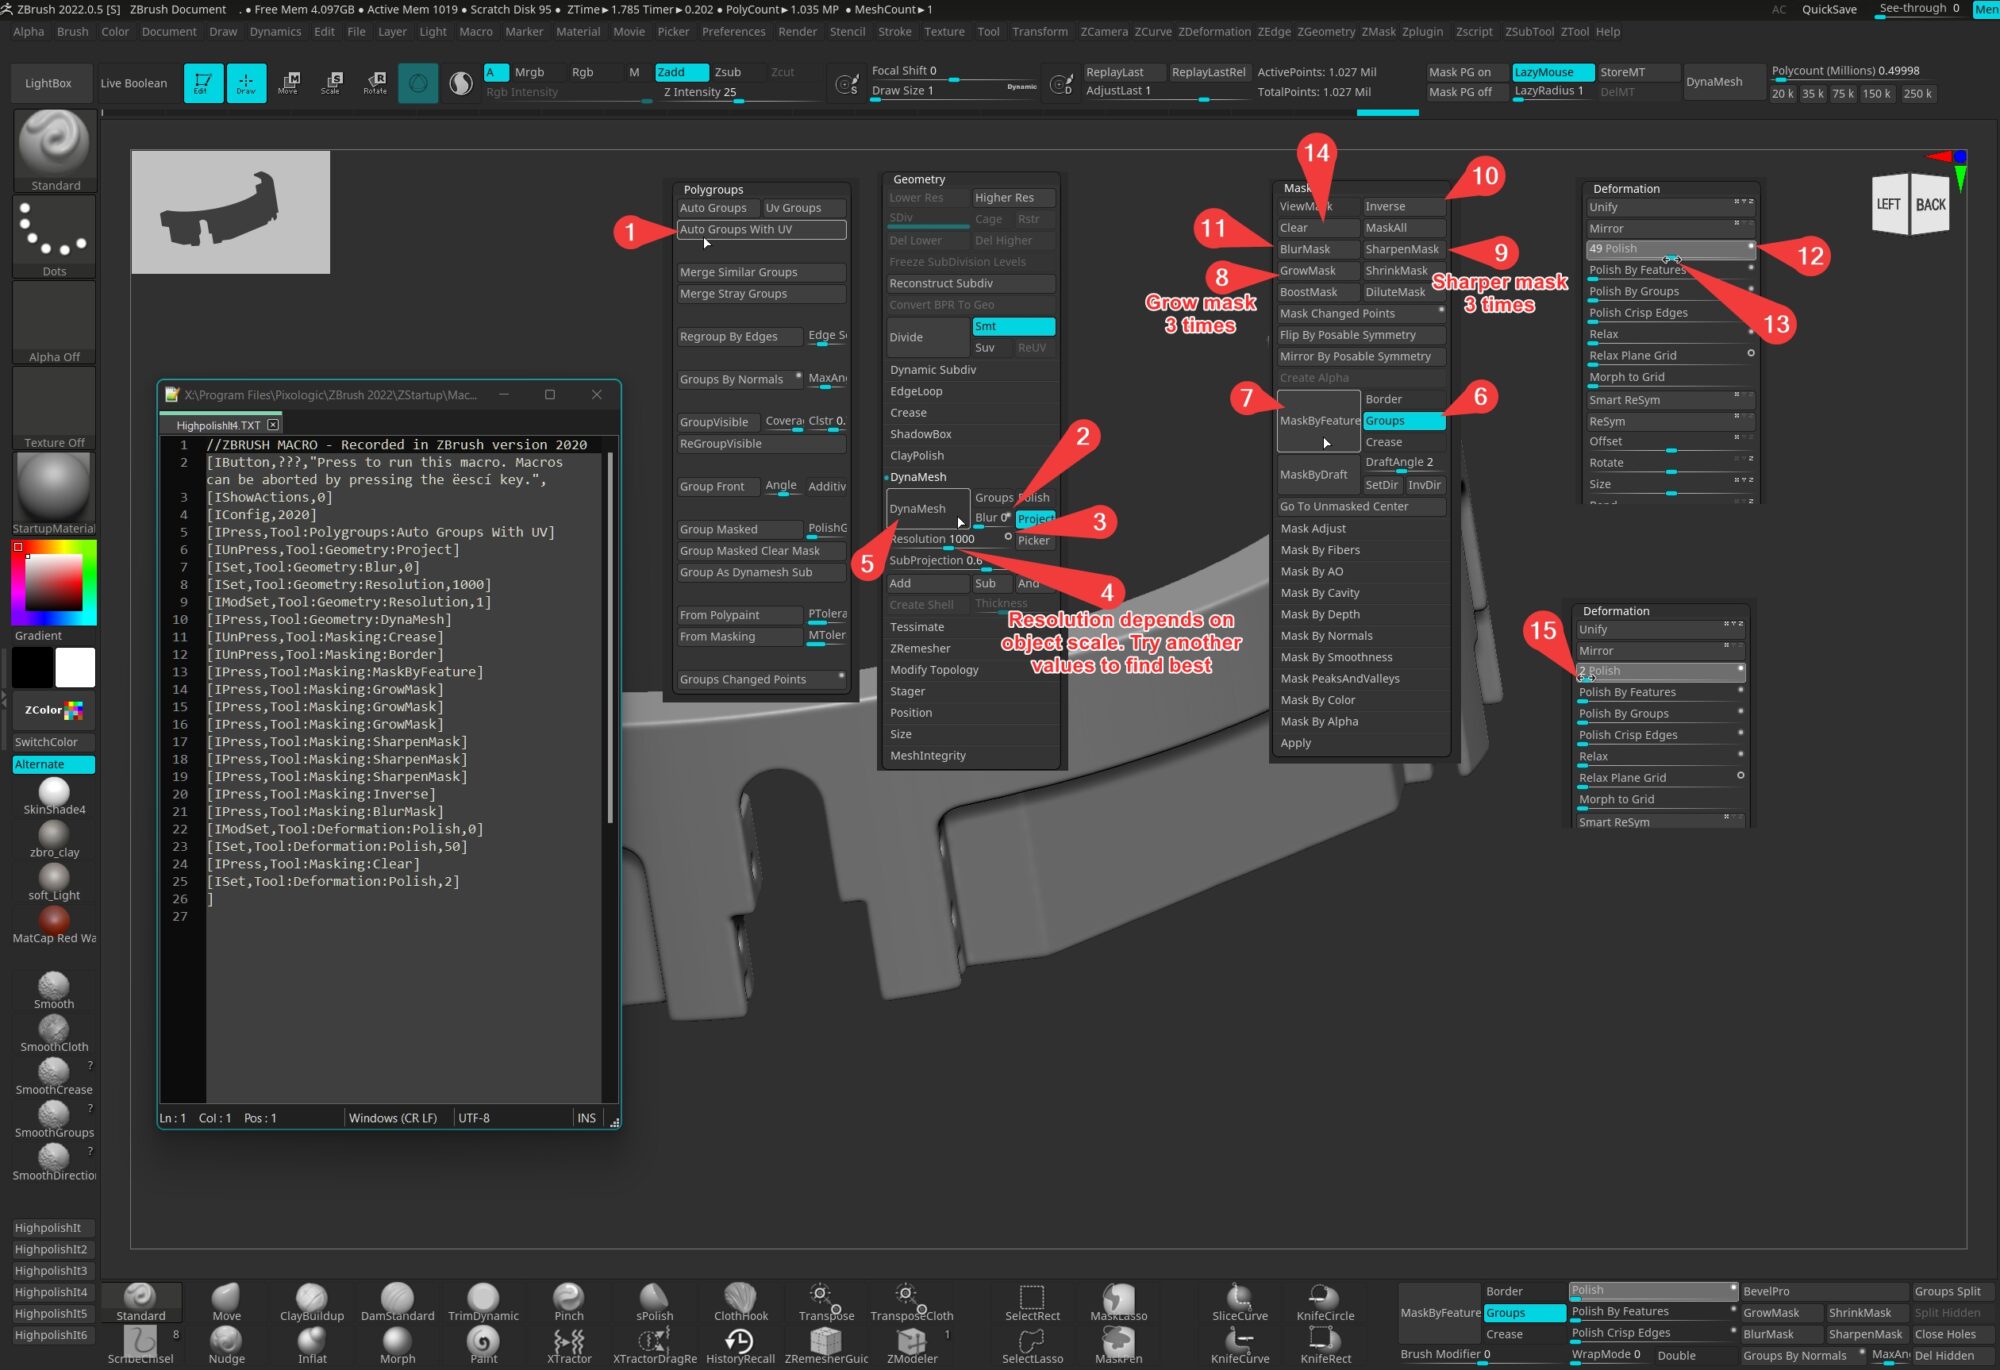Viewport: 2000px width, 1370px height.
Task: Select the Scale transform tool icon
Action: pos(332,82)
